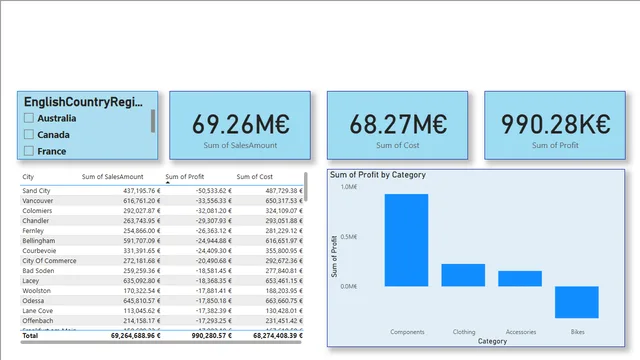The height and width of the screenshot is (360, 640).
Task: Select the Chandler city cell
Action: click(36, 220)
